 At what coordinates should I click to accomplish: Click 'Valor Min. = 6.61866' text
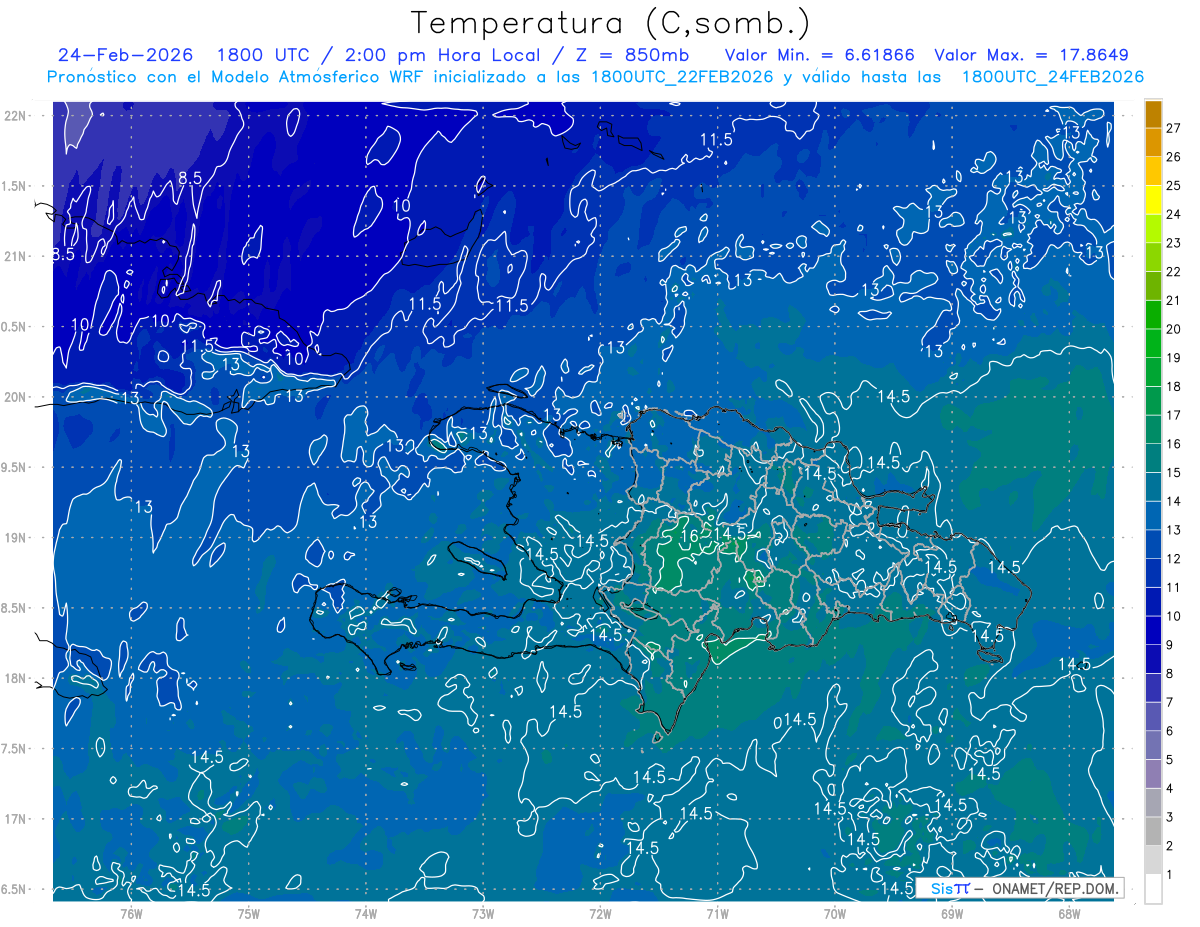click(x=820, y=55)
